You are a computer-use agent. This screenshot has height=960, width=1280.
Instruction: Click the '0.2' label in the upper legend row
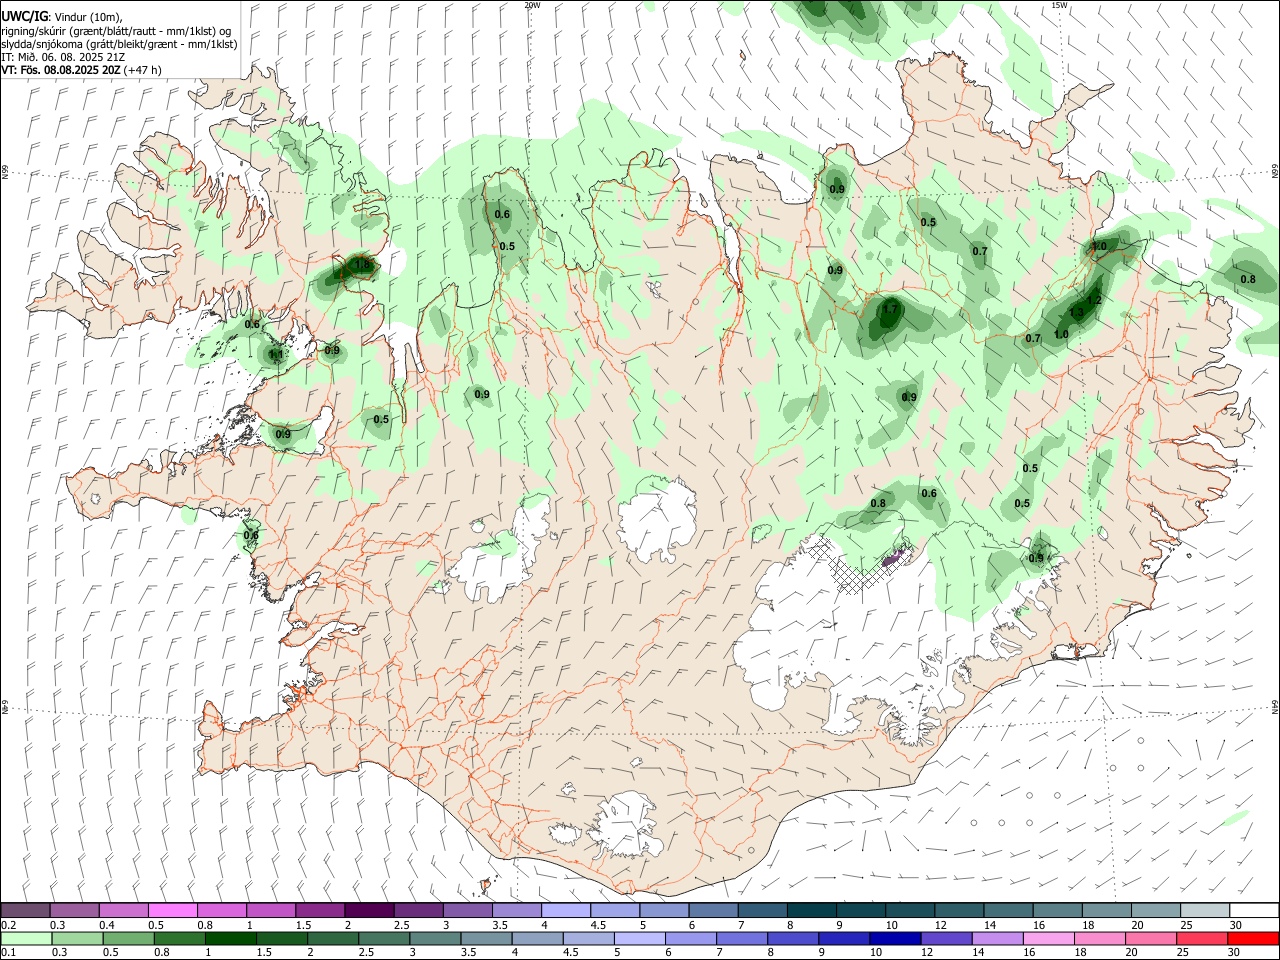click(8, 925)
